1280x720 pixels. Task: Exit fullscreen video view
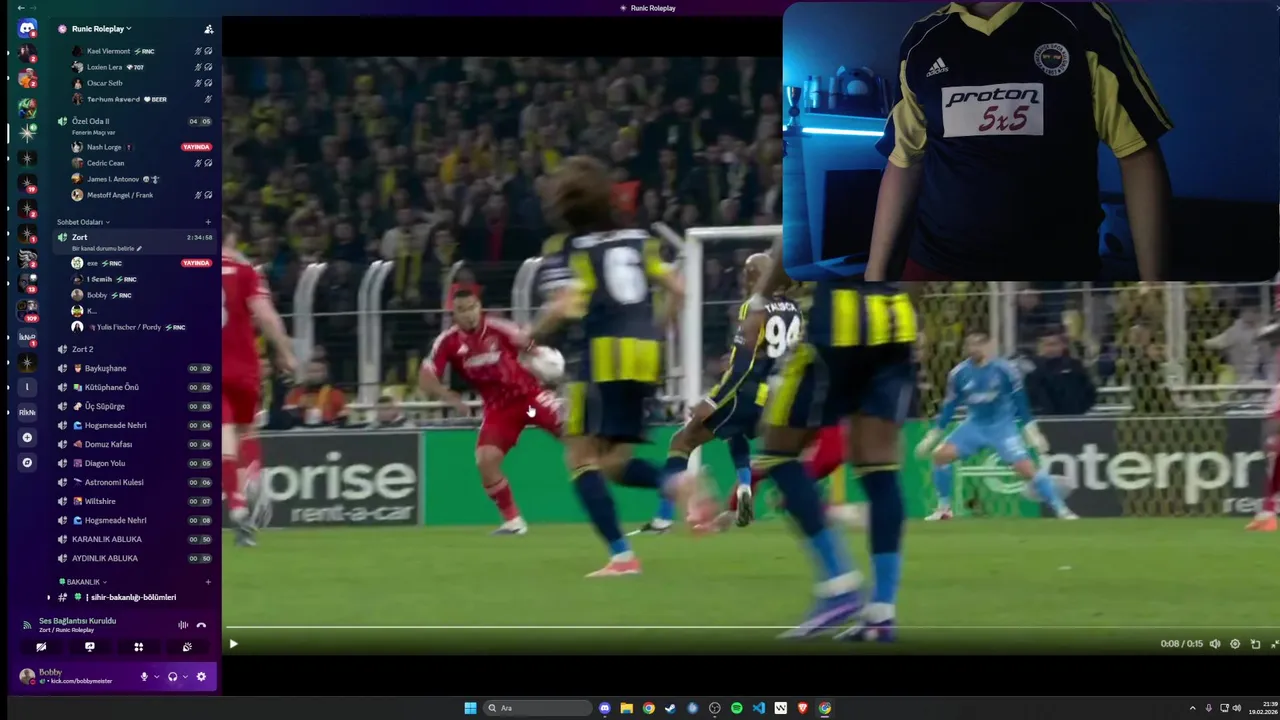pyautogui.click(x=1274, y=644)
